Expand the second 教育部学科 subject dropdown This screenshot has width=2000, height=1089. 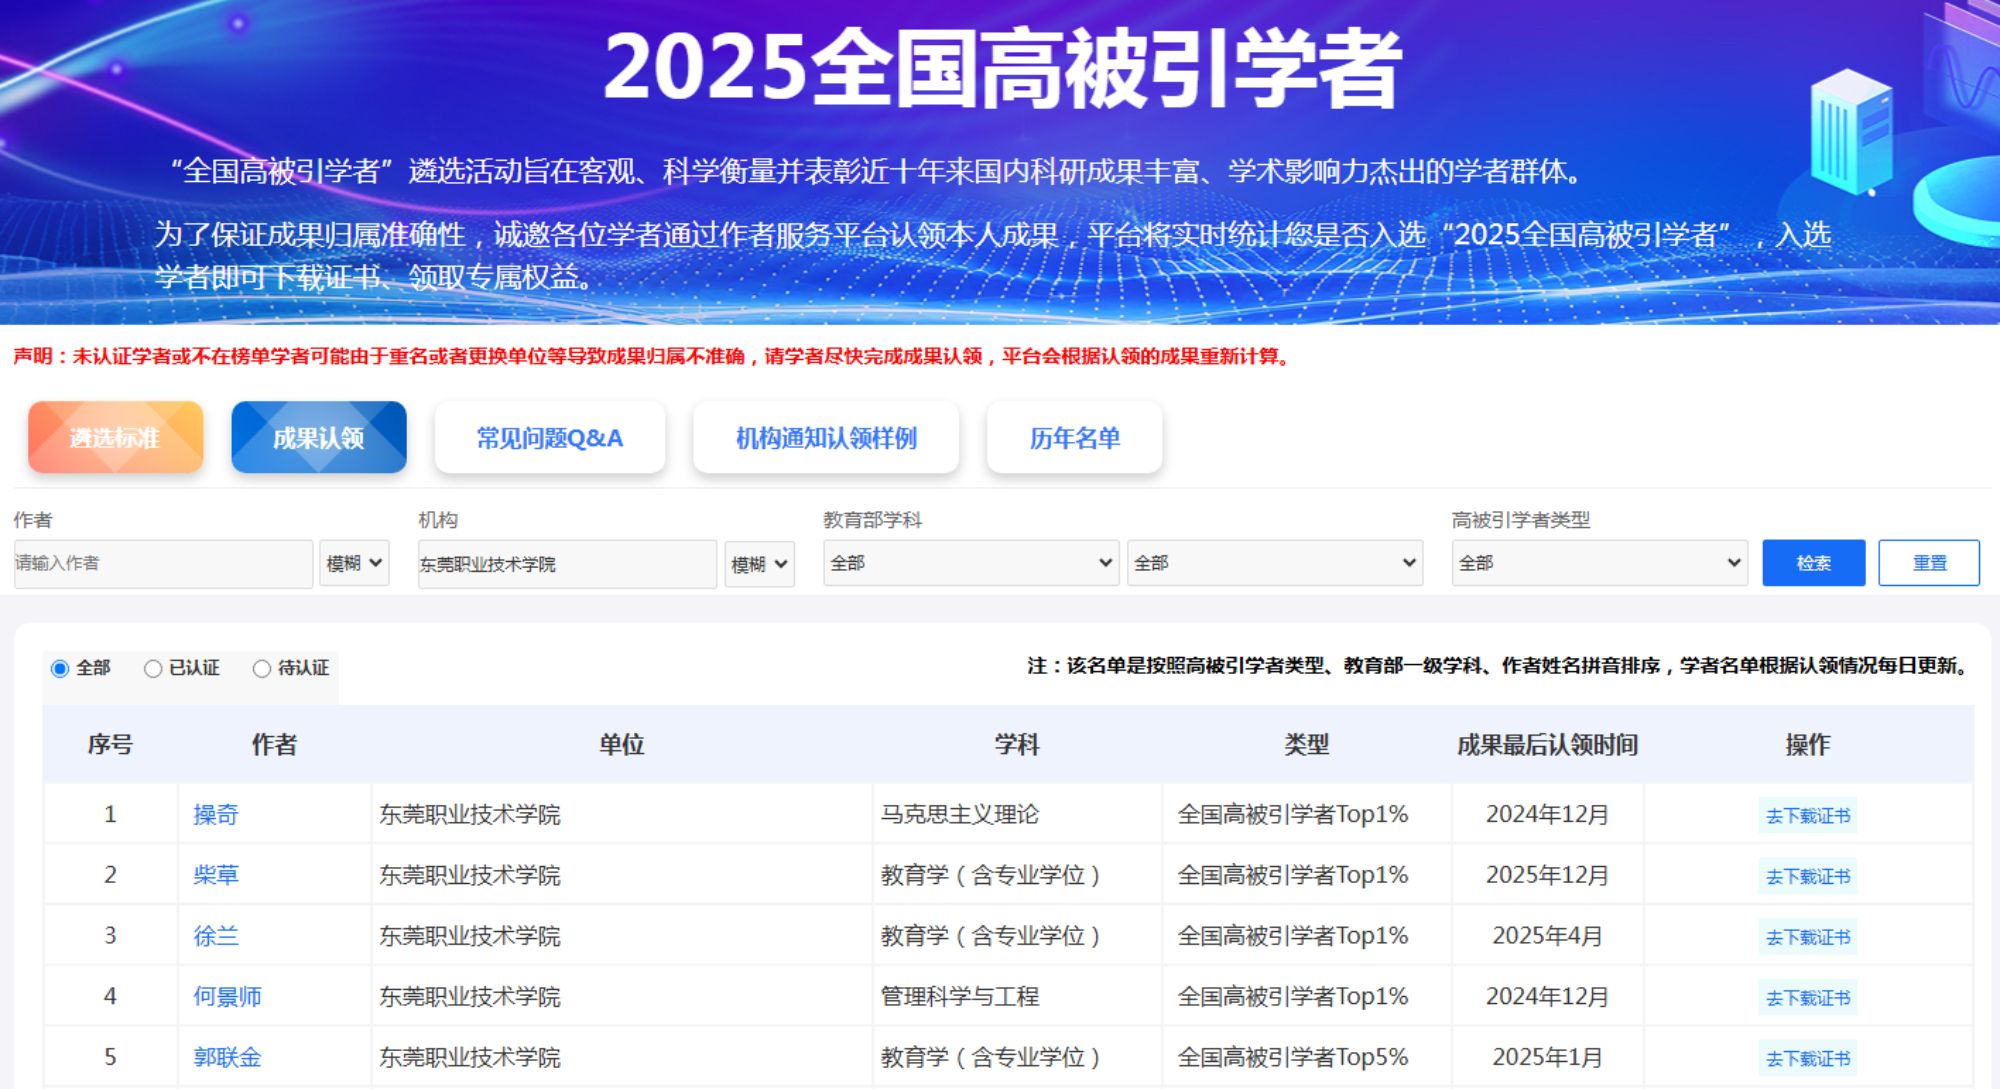1274,563
